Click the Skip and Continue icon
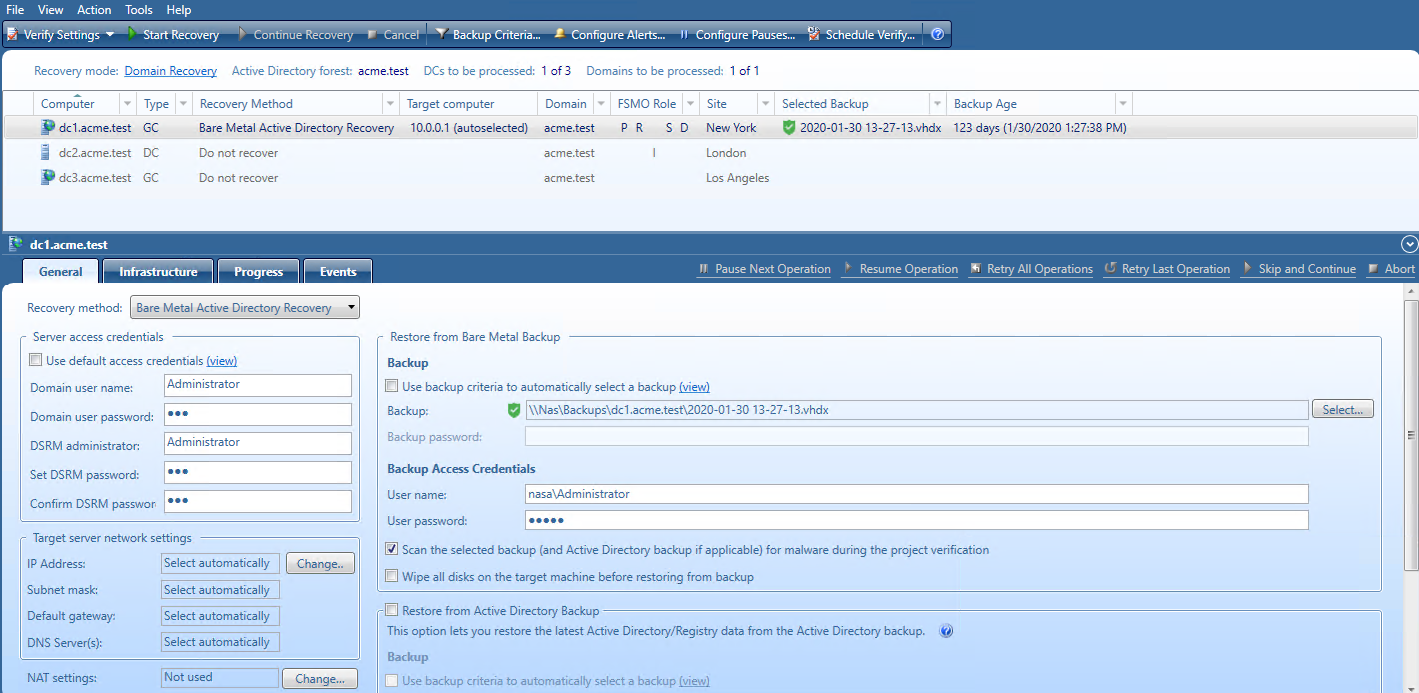 (x=1248, y=268)
